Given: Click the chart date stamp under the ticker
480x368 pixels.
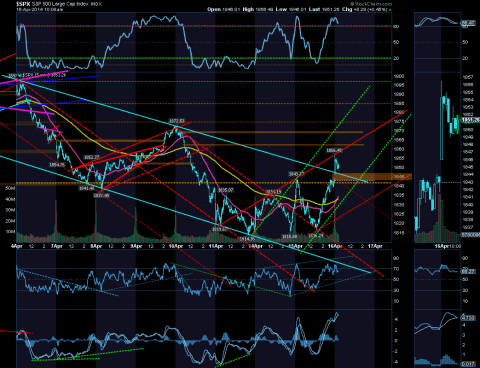Looking at the screenshot, I should pyautogui.click(x=39, y=10).
